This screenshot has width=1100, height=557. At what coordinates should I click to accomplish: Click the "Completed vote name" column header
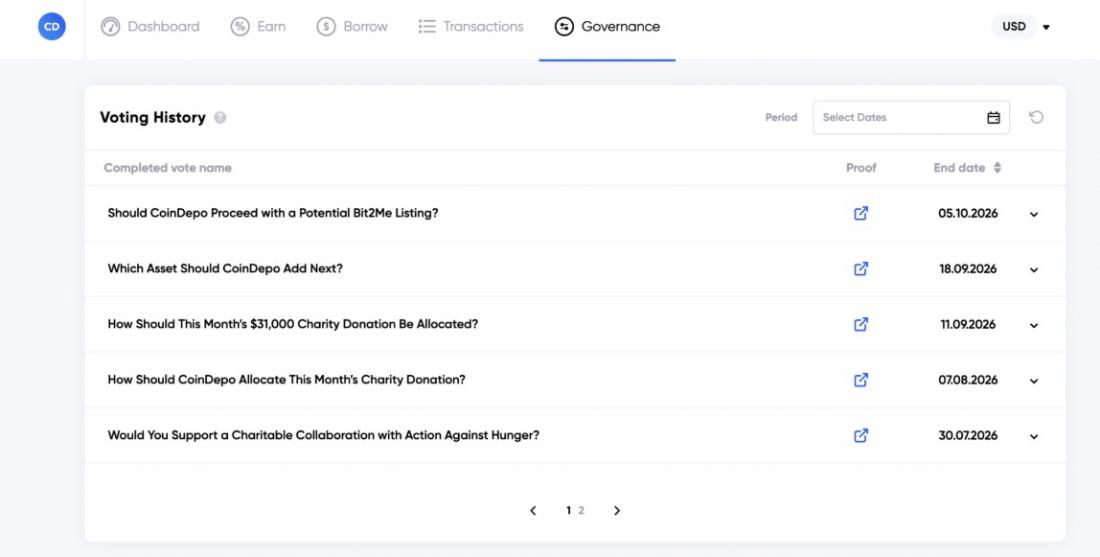point(168,168)
